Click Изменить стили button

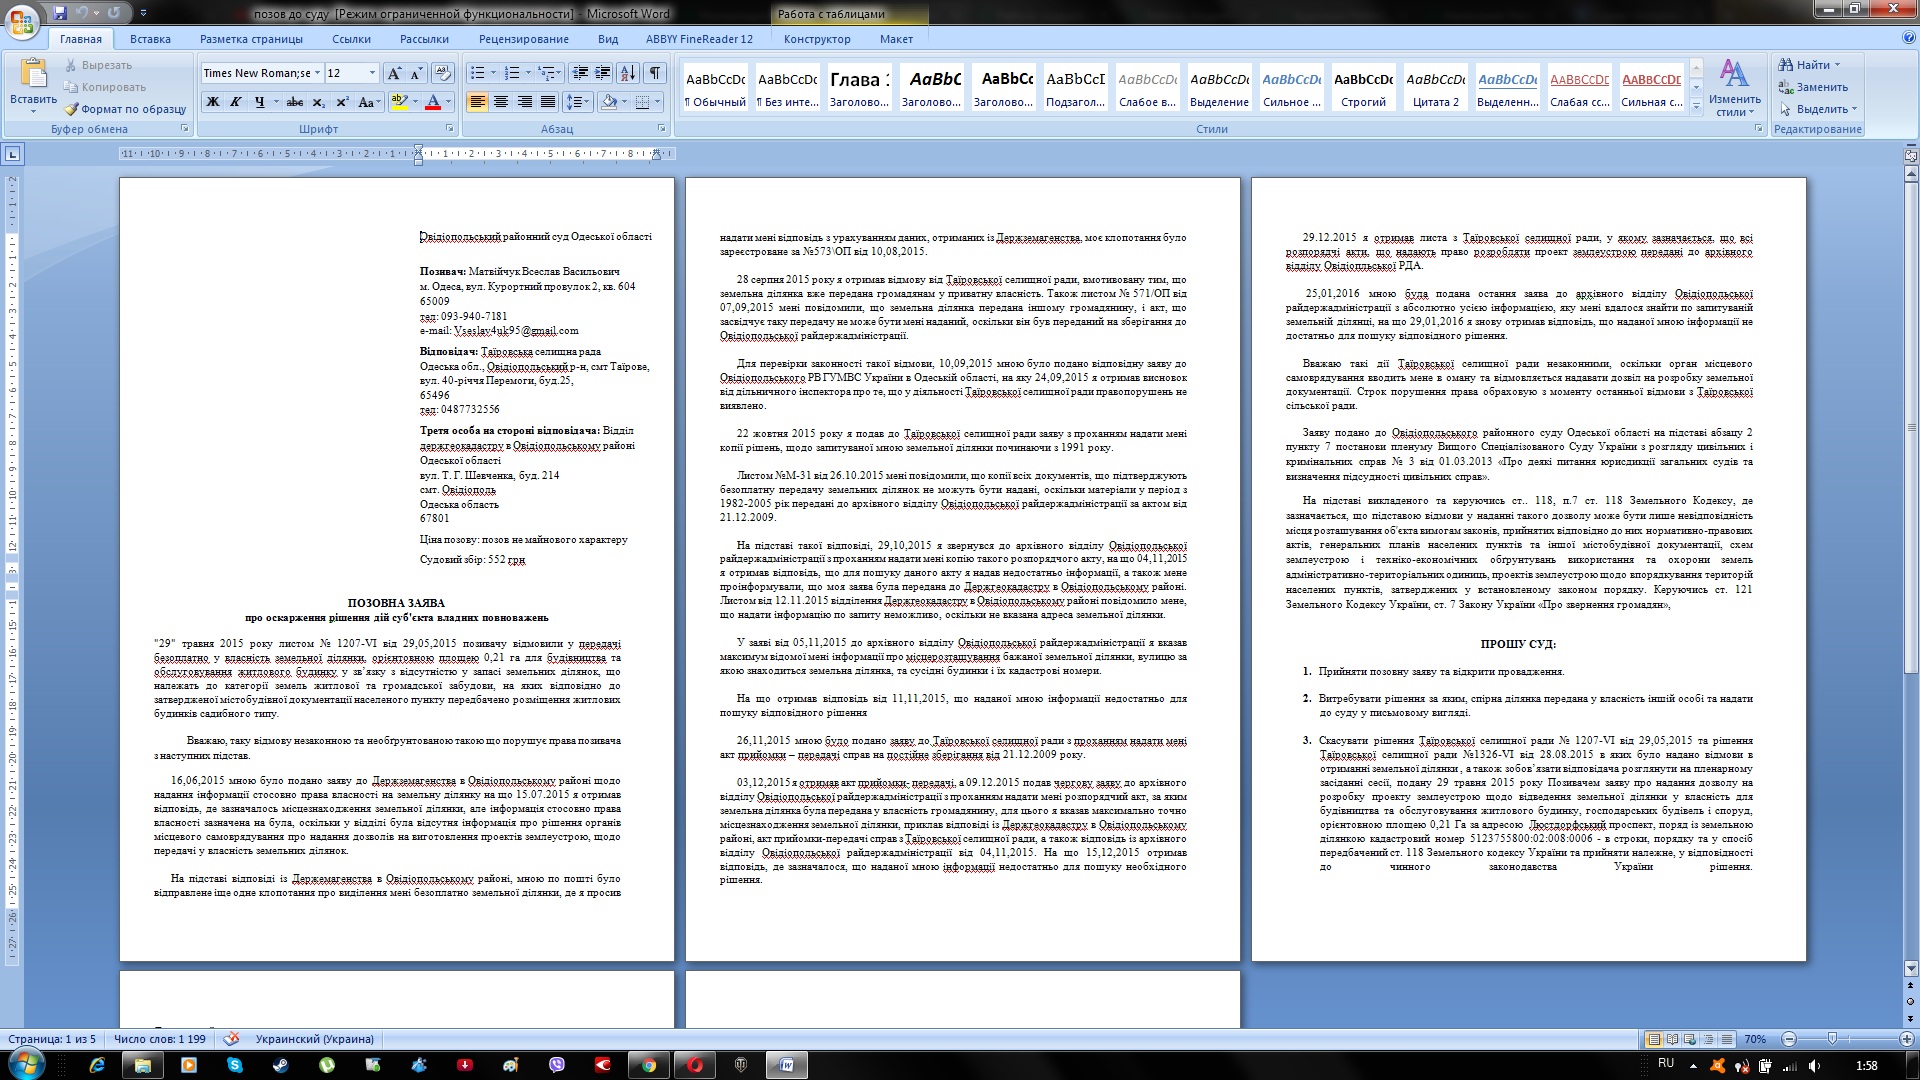pyautogui.click(x=1735, y=88)
